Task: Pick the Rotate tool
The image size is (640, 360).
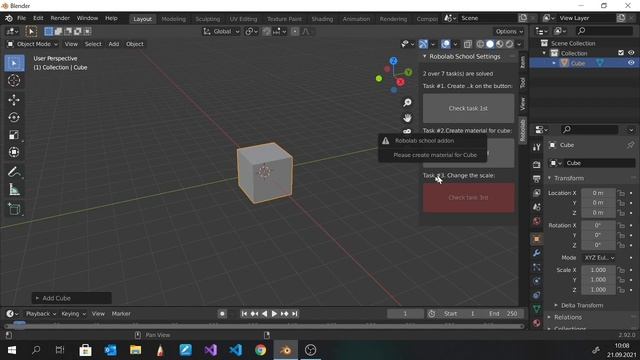Action: 14,118
